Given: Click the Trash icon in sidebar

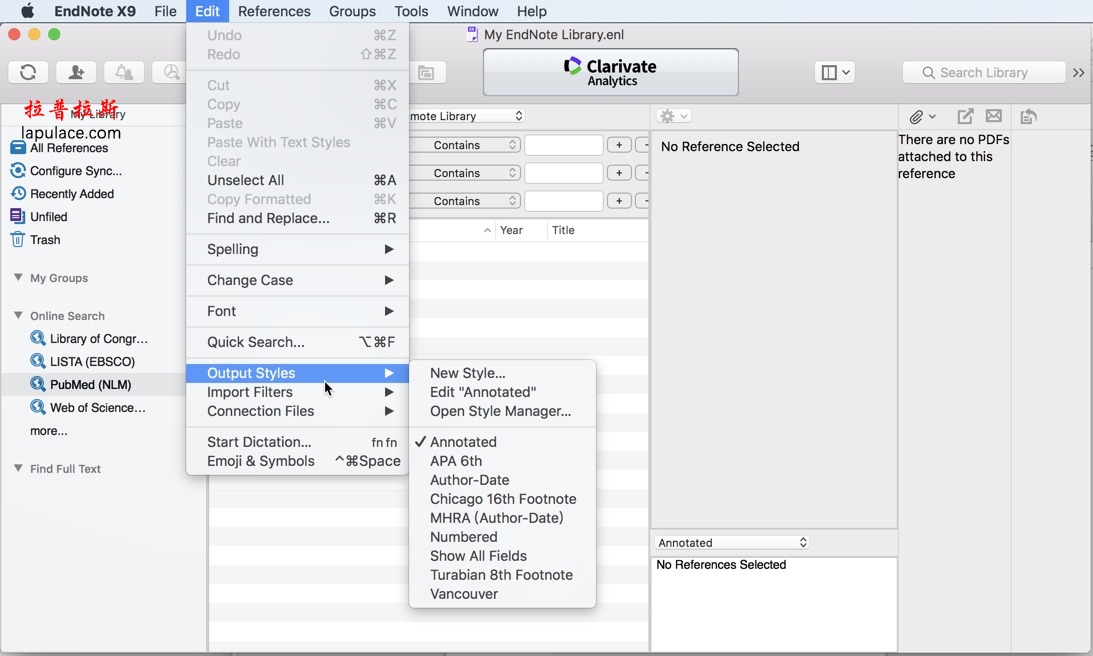Looking at the screenshot, I should coord(17,239).
